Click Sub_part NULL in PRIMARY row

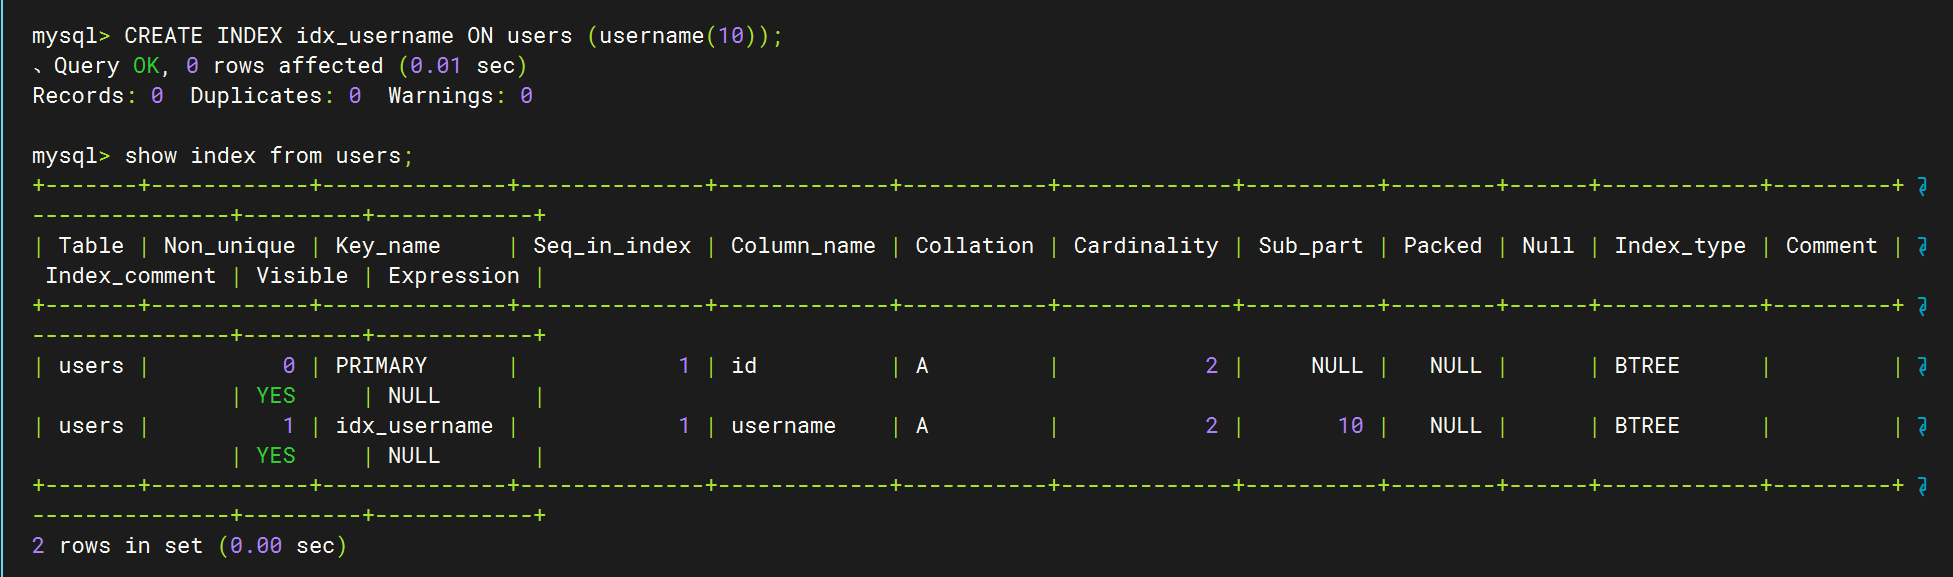[x=1337, y=366]
